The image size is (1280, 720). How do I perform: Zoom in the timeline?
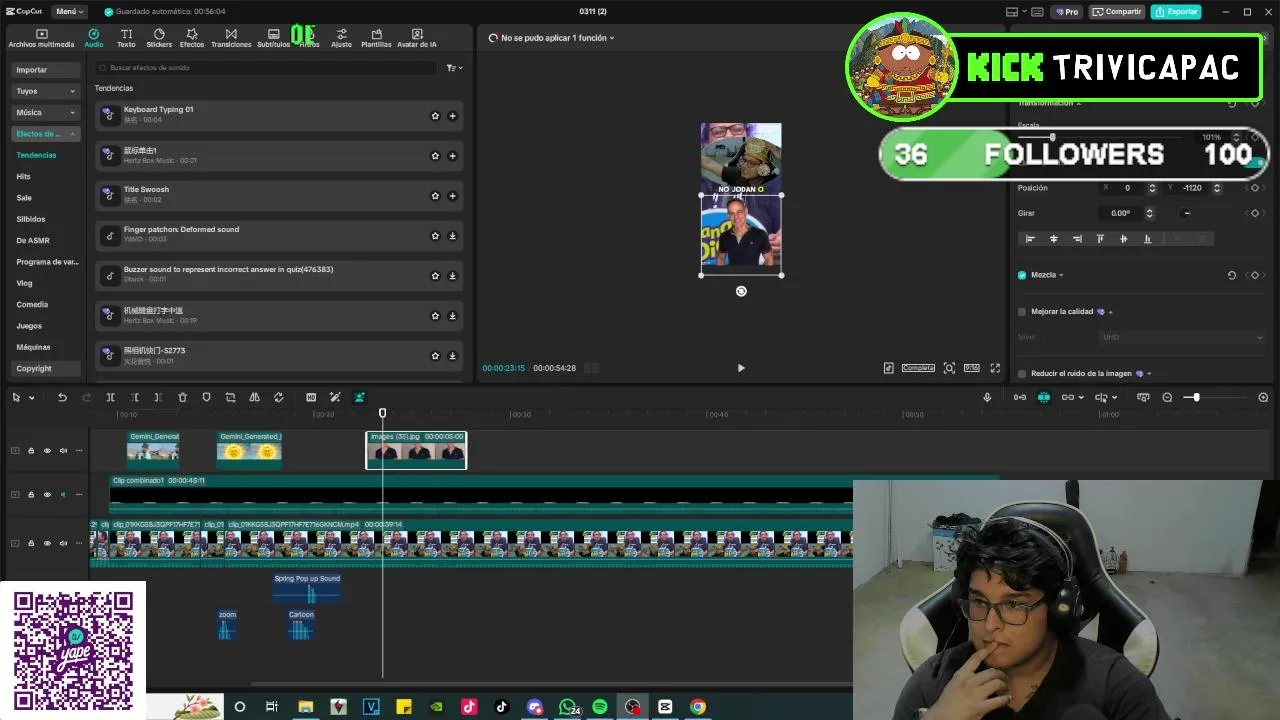[x=1263, y=397]
